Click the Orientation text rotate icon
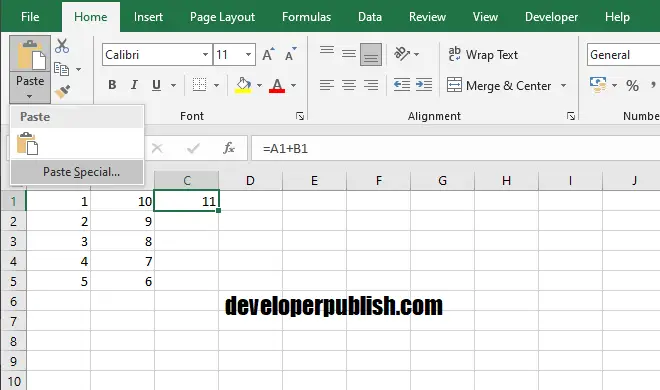This screenshot has width=660, height=390. [x=402, y=54]
